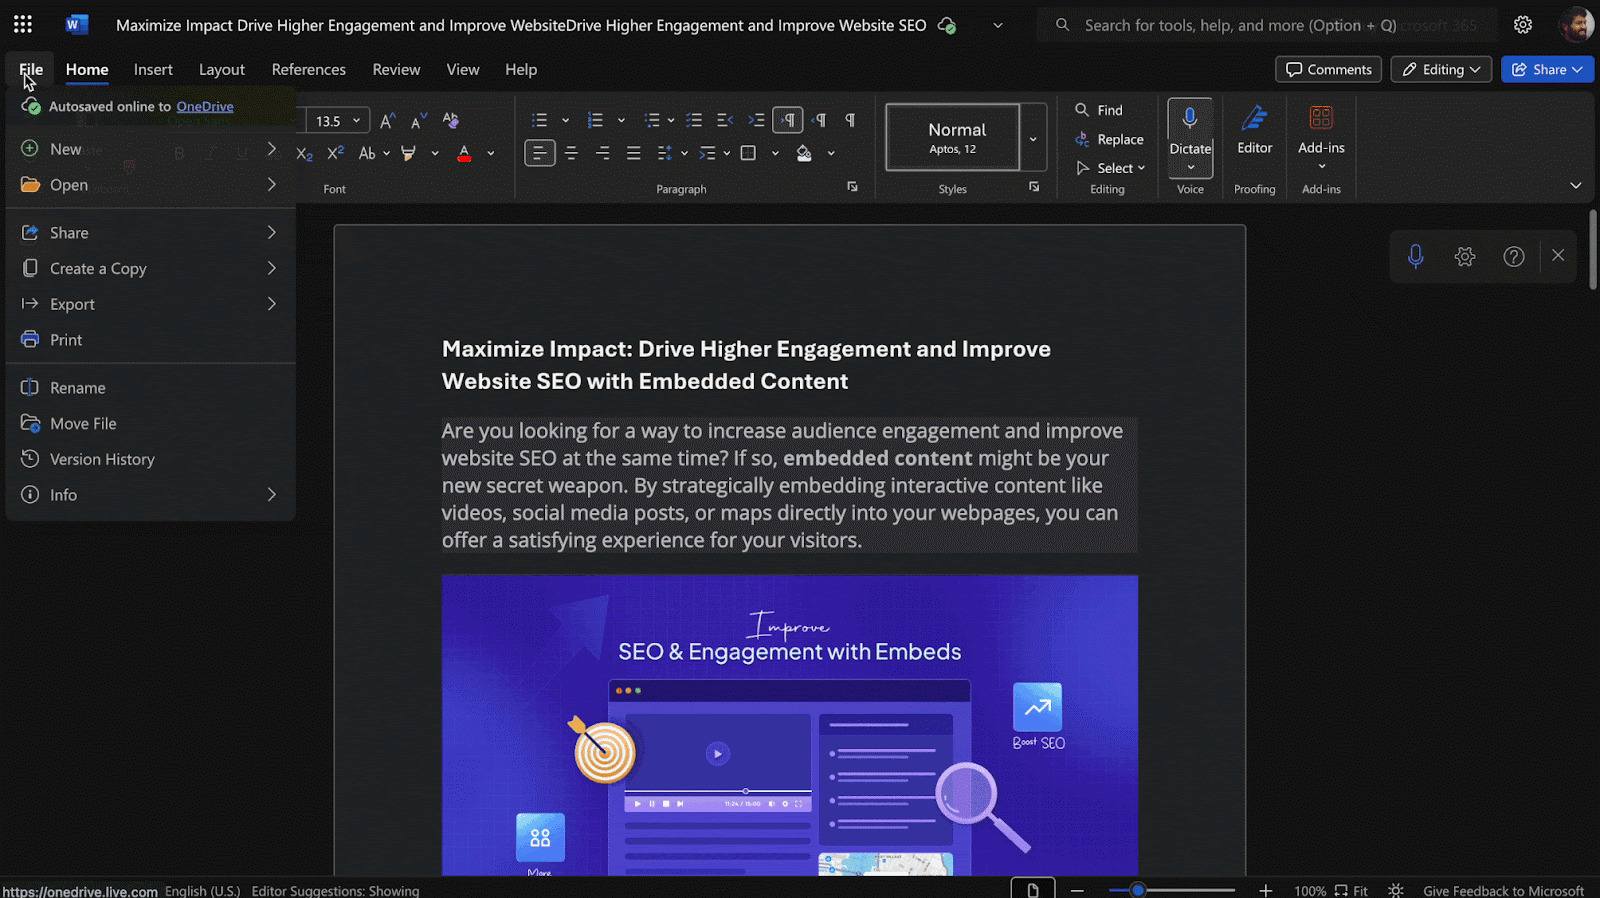Open paragraph shading paint bucket
This screenshot has height=898, width=1600.
804,153
